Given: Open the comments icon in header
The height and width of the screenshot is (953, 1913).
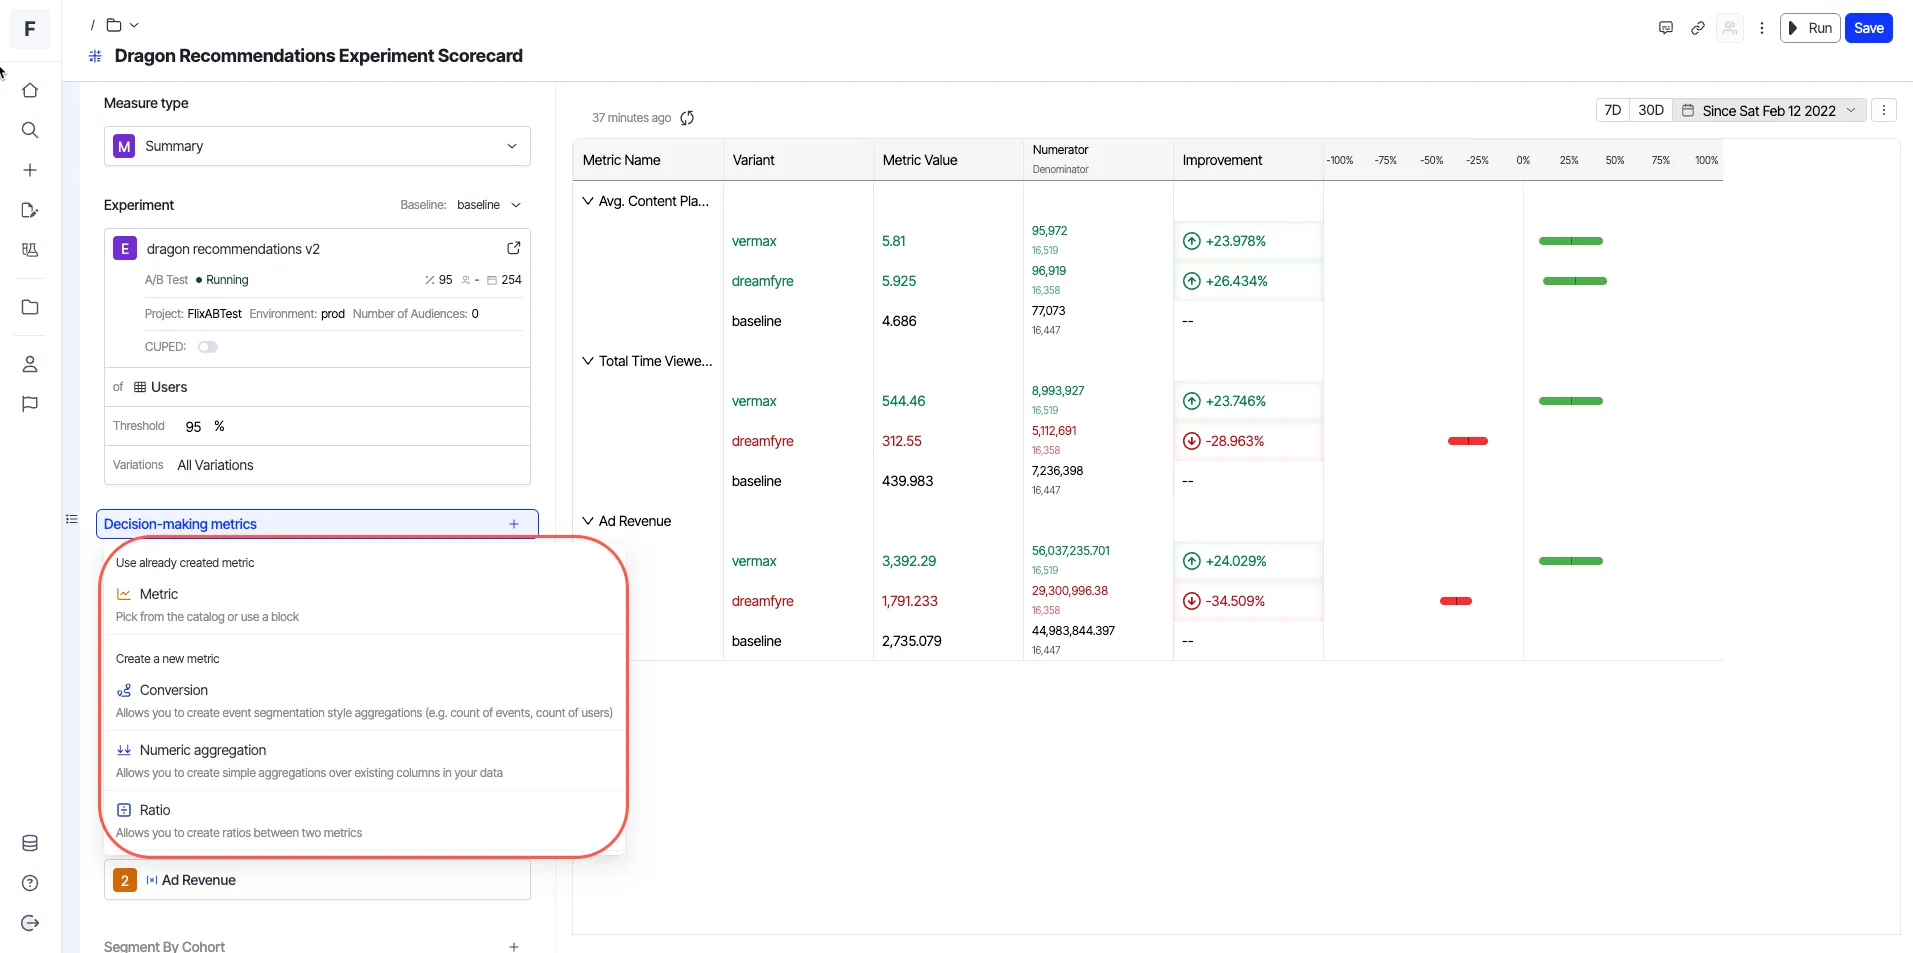Looking at the screenshot, I should (x=1666, y=28).
